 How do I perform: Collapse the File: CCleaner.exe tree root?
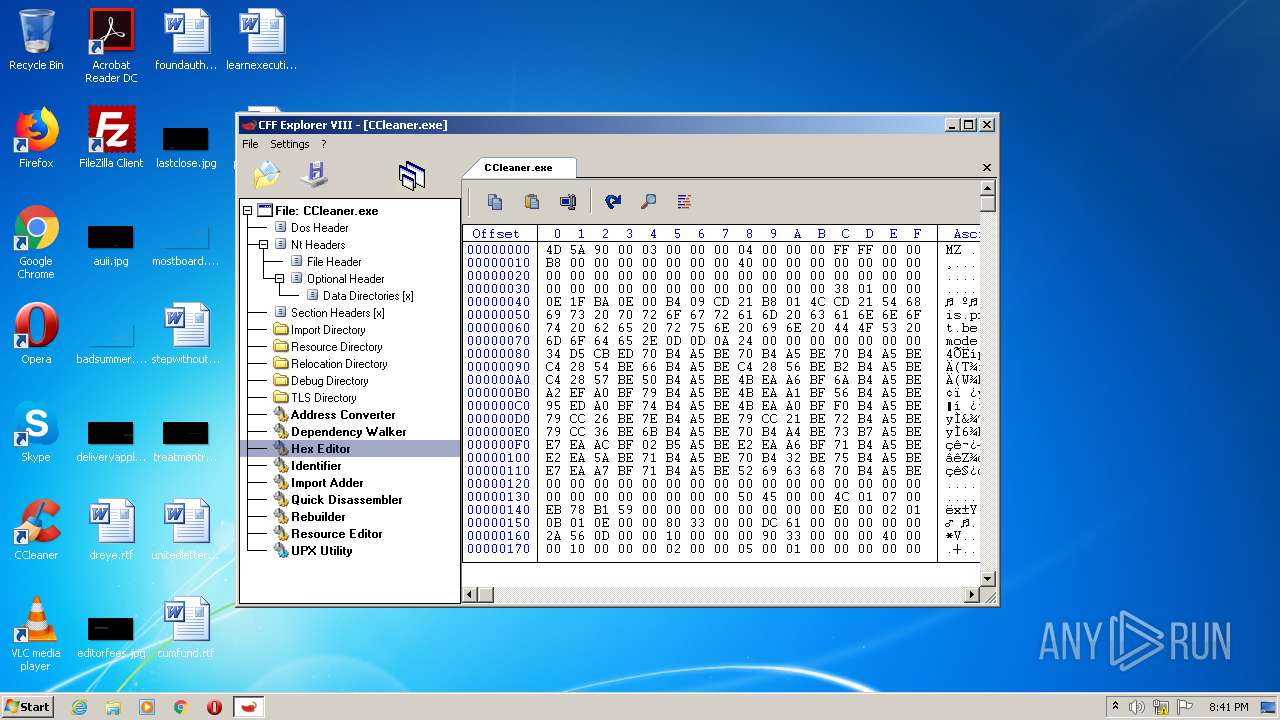coord(248,211)
